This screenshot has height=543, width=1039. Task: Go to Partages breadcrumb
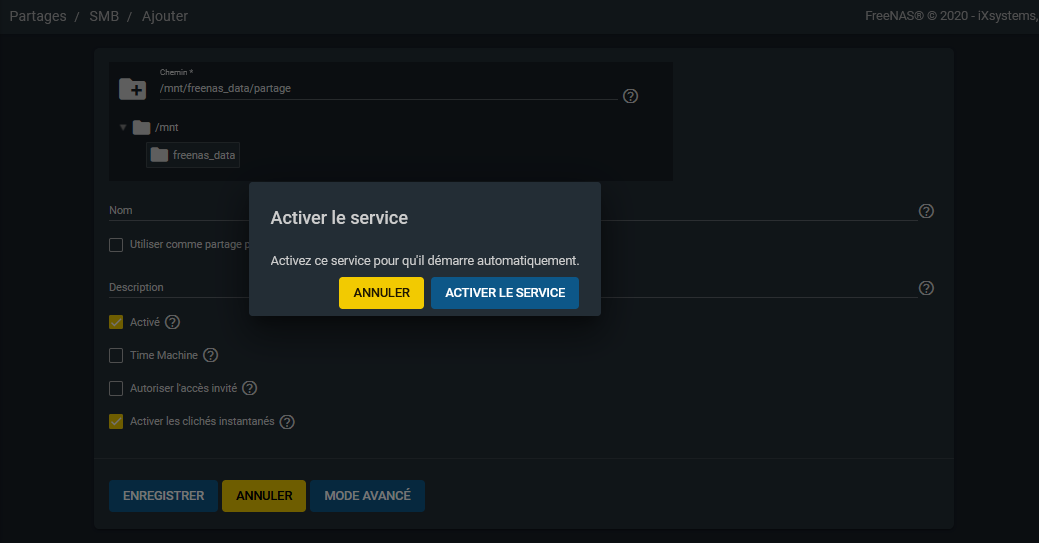[x=38, y=16]
